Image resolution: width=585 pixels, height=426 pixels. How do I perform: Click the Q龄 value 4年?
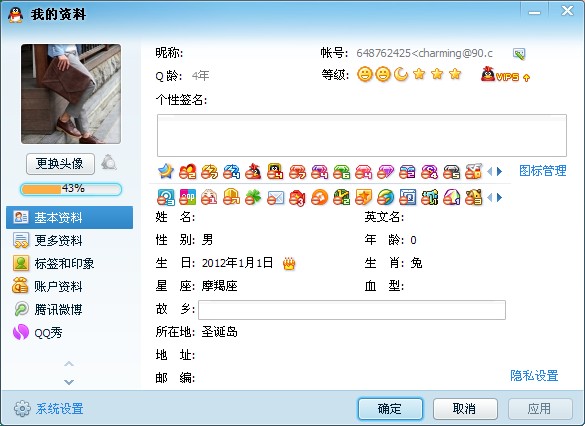coord(201,76)
